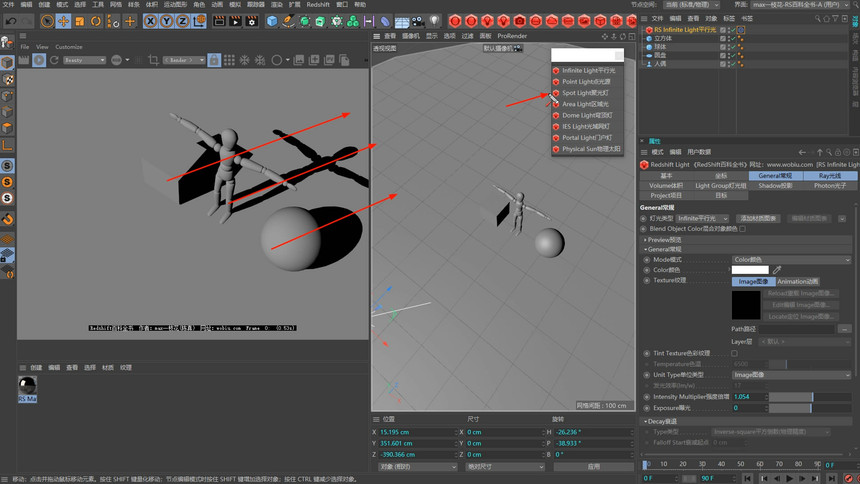
Task: Open the Render camera dropdown
Action: (x=184, y=60)
